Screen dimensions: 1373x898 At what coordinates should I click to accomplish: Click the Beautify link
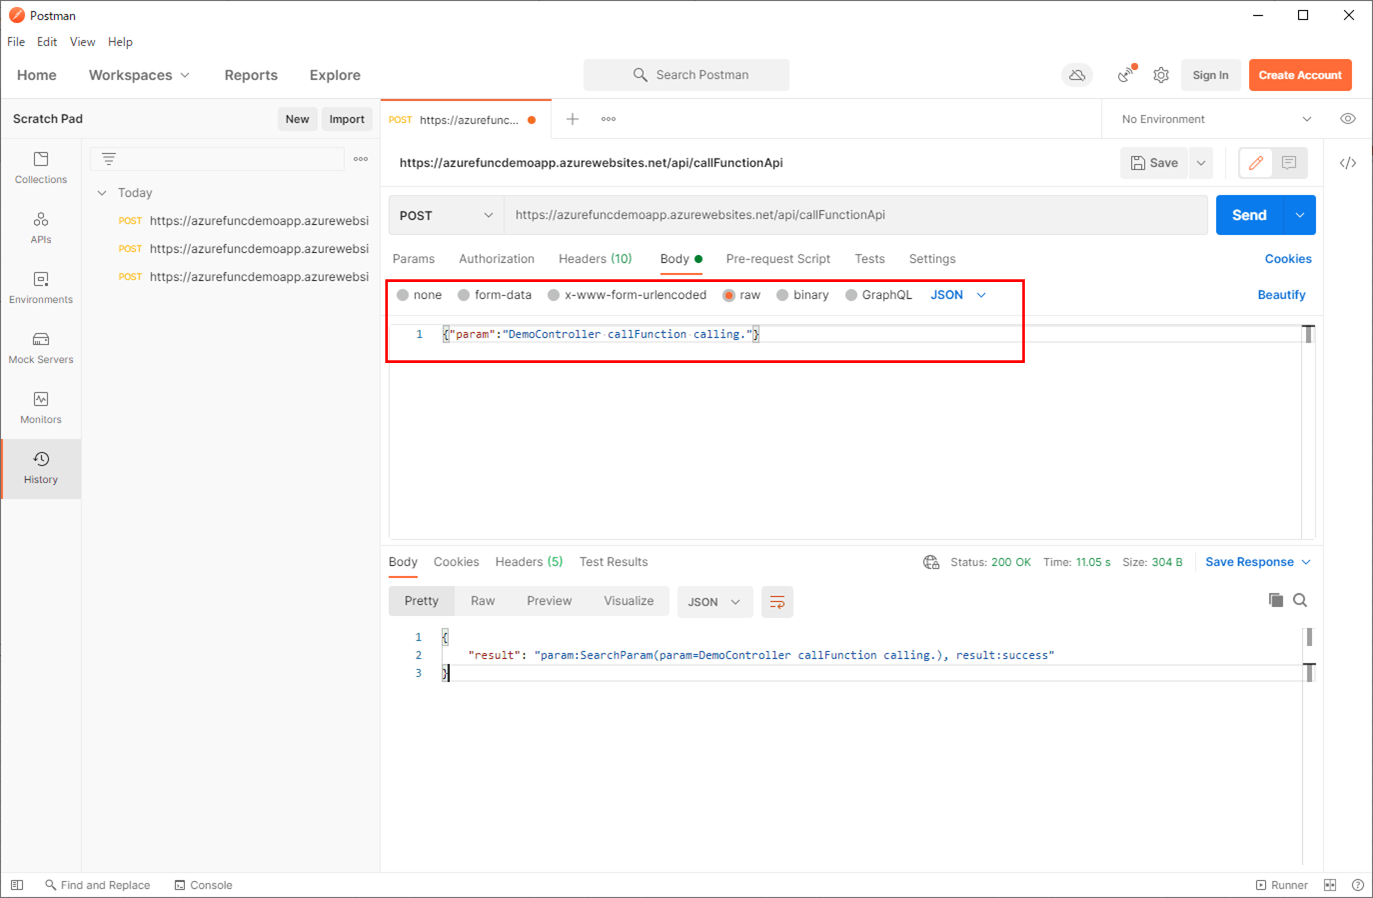[1281, 295]
